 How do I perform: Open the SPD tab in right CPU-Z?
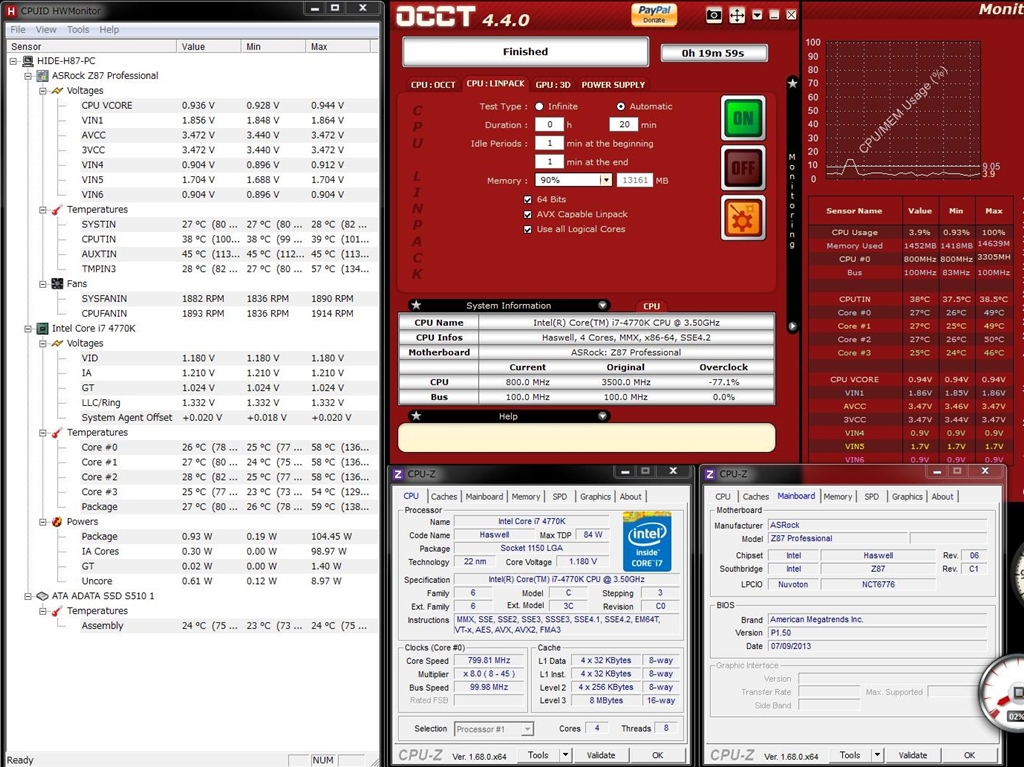[872, 497]
